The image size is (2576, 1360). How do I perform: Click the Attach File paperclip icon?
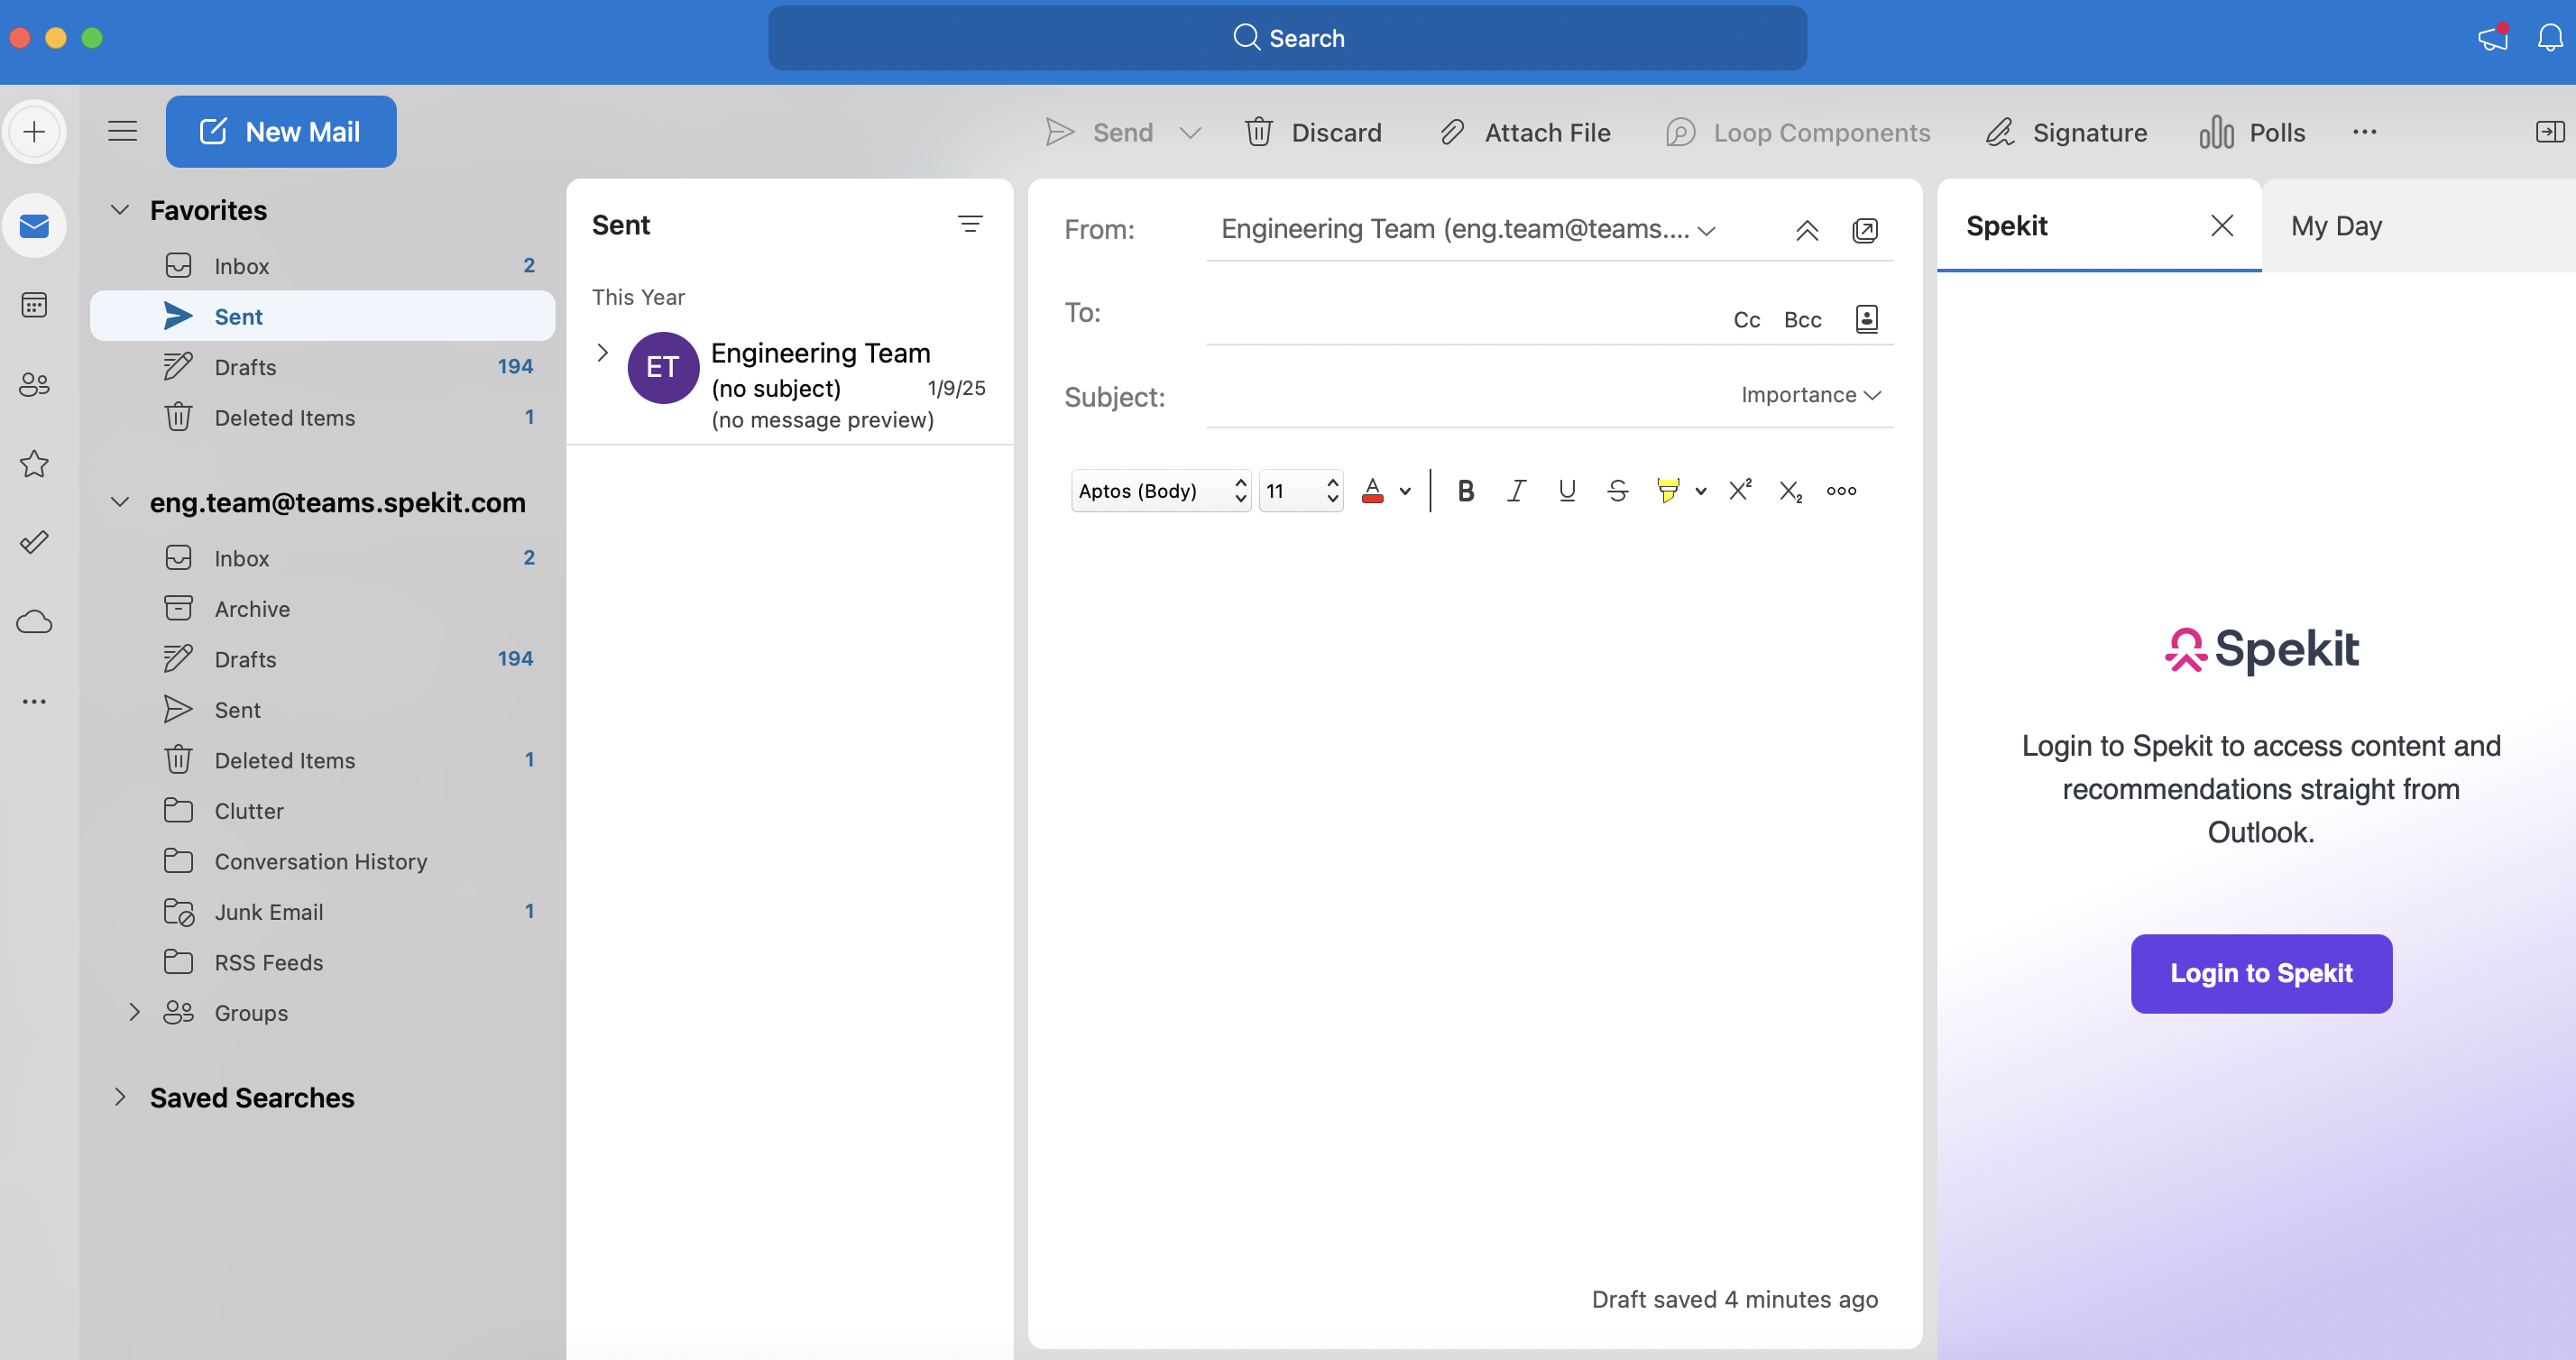(x=1452, y=132)
